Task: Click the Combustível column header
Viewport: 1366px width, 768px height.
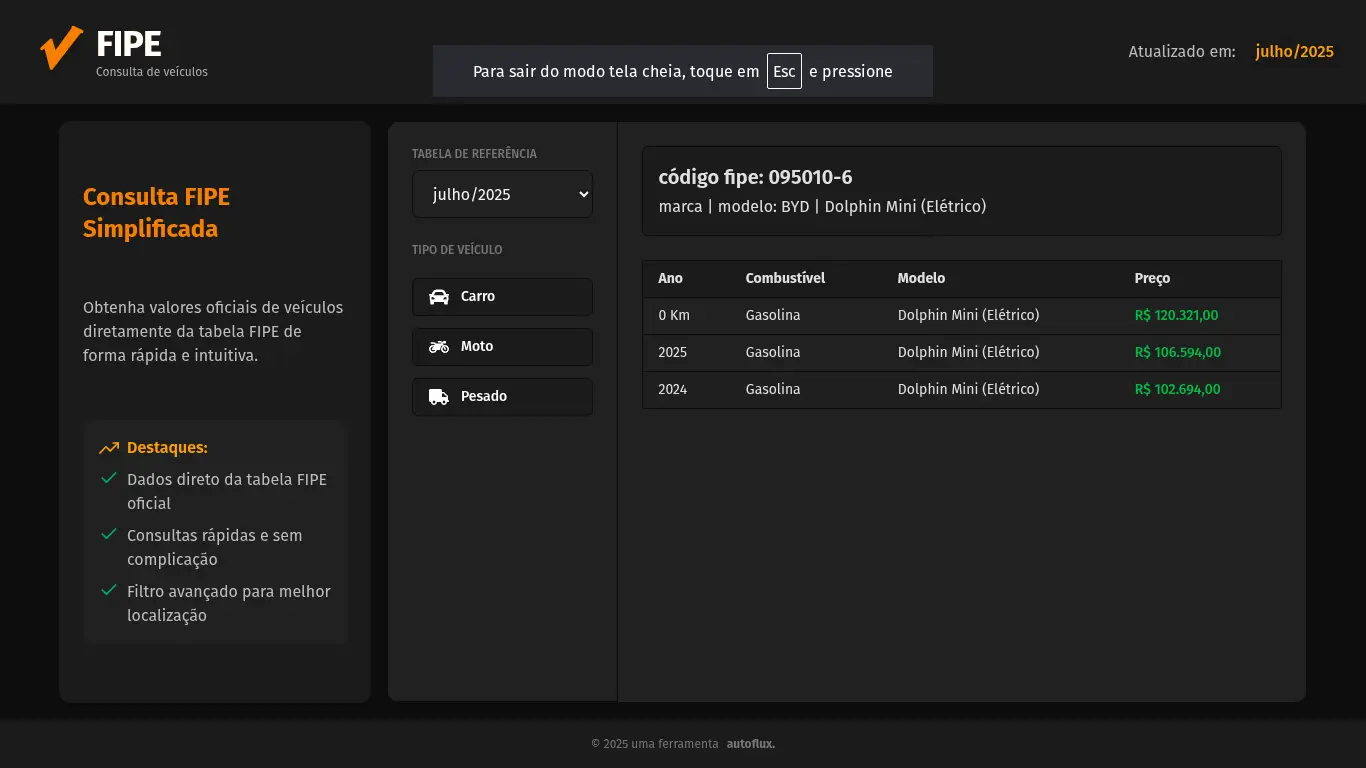Action: [x=785, y=278]
